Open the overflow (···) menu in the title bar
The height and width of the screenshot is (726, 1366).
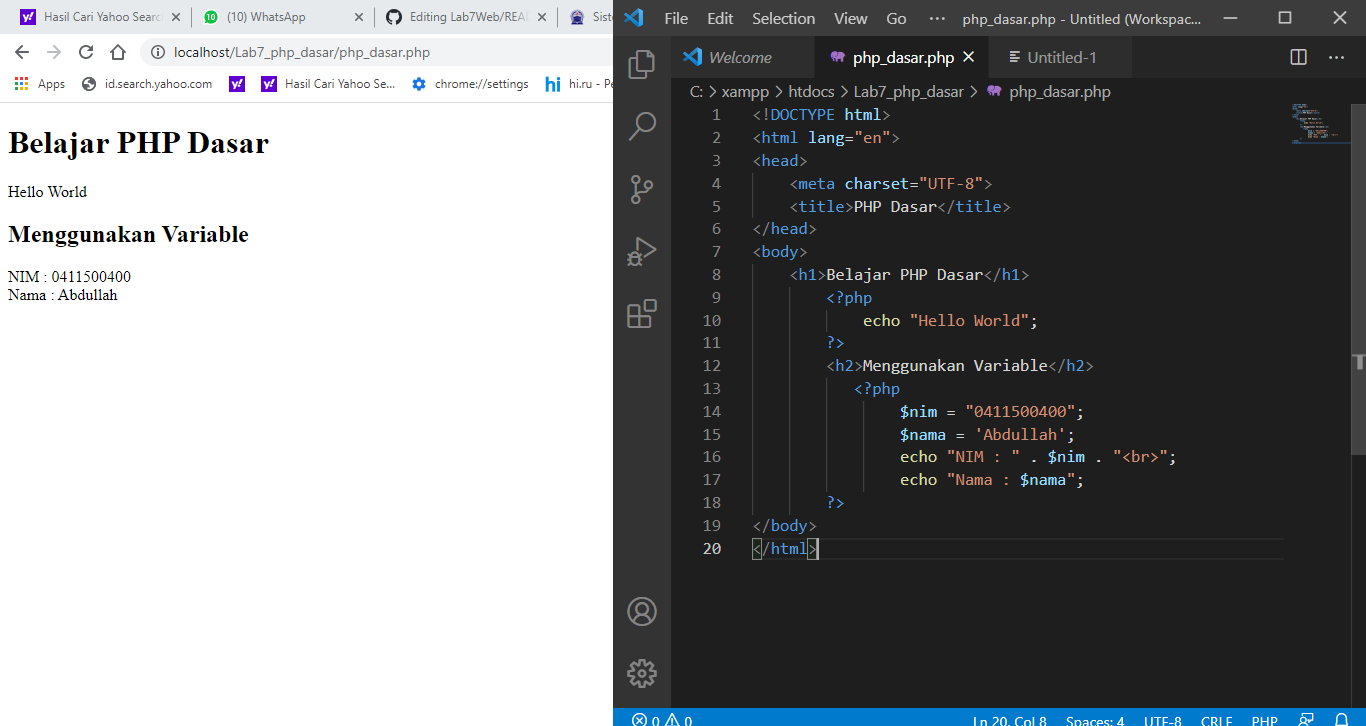pos(937,17)
